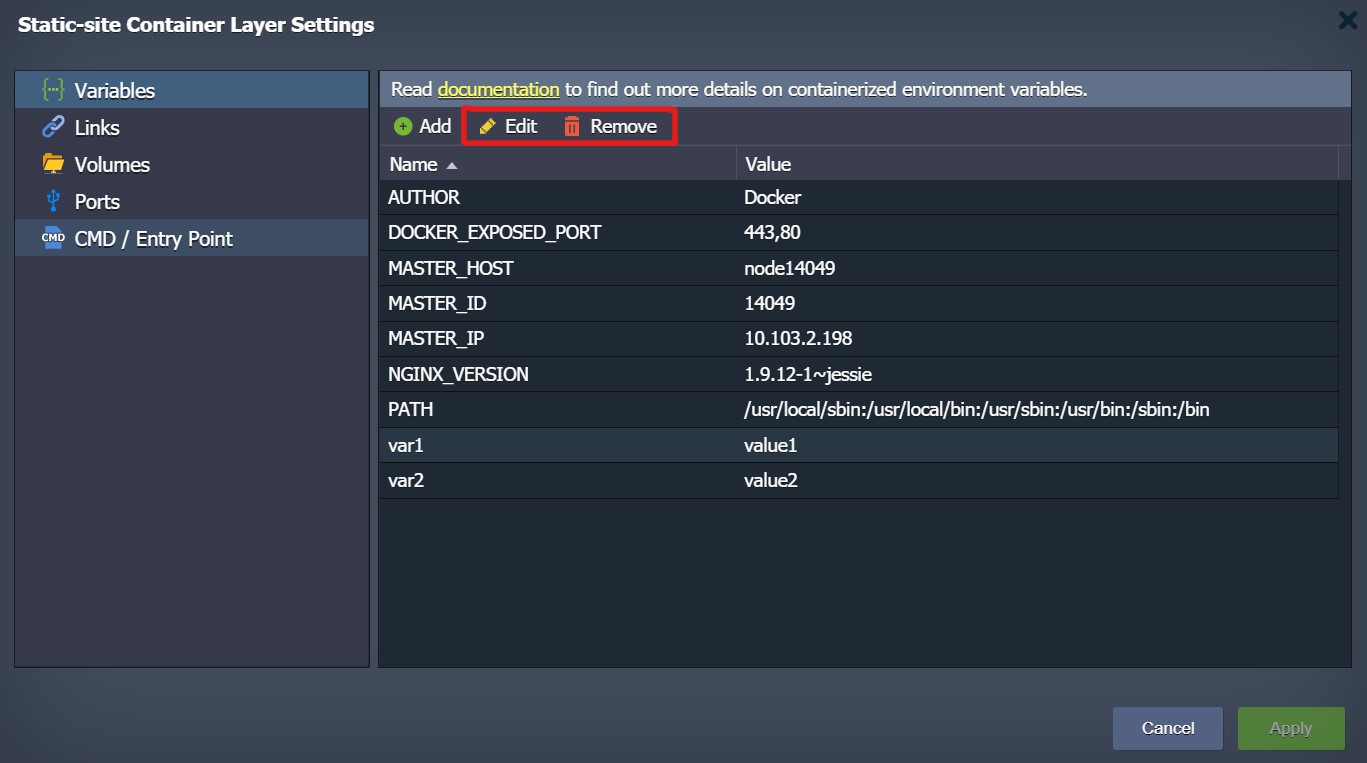
Task: Click the Remove trash icon
Action: [572, 126]
